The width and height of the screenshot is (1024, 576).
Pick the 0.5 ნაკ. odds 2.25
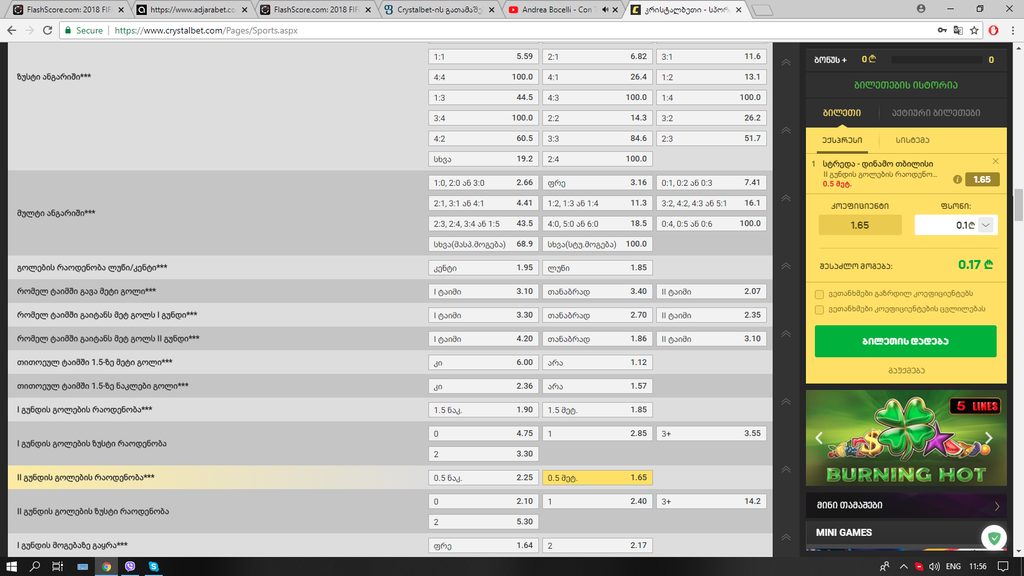pyautogui.click(x=483, y=478)
